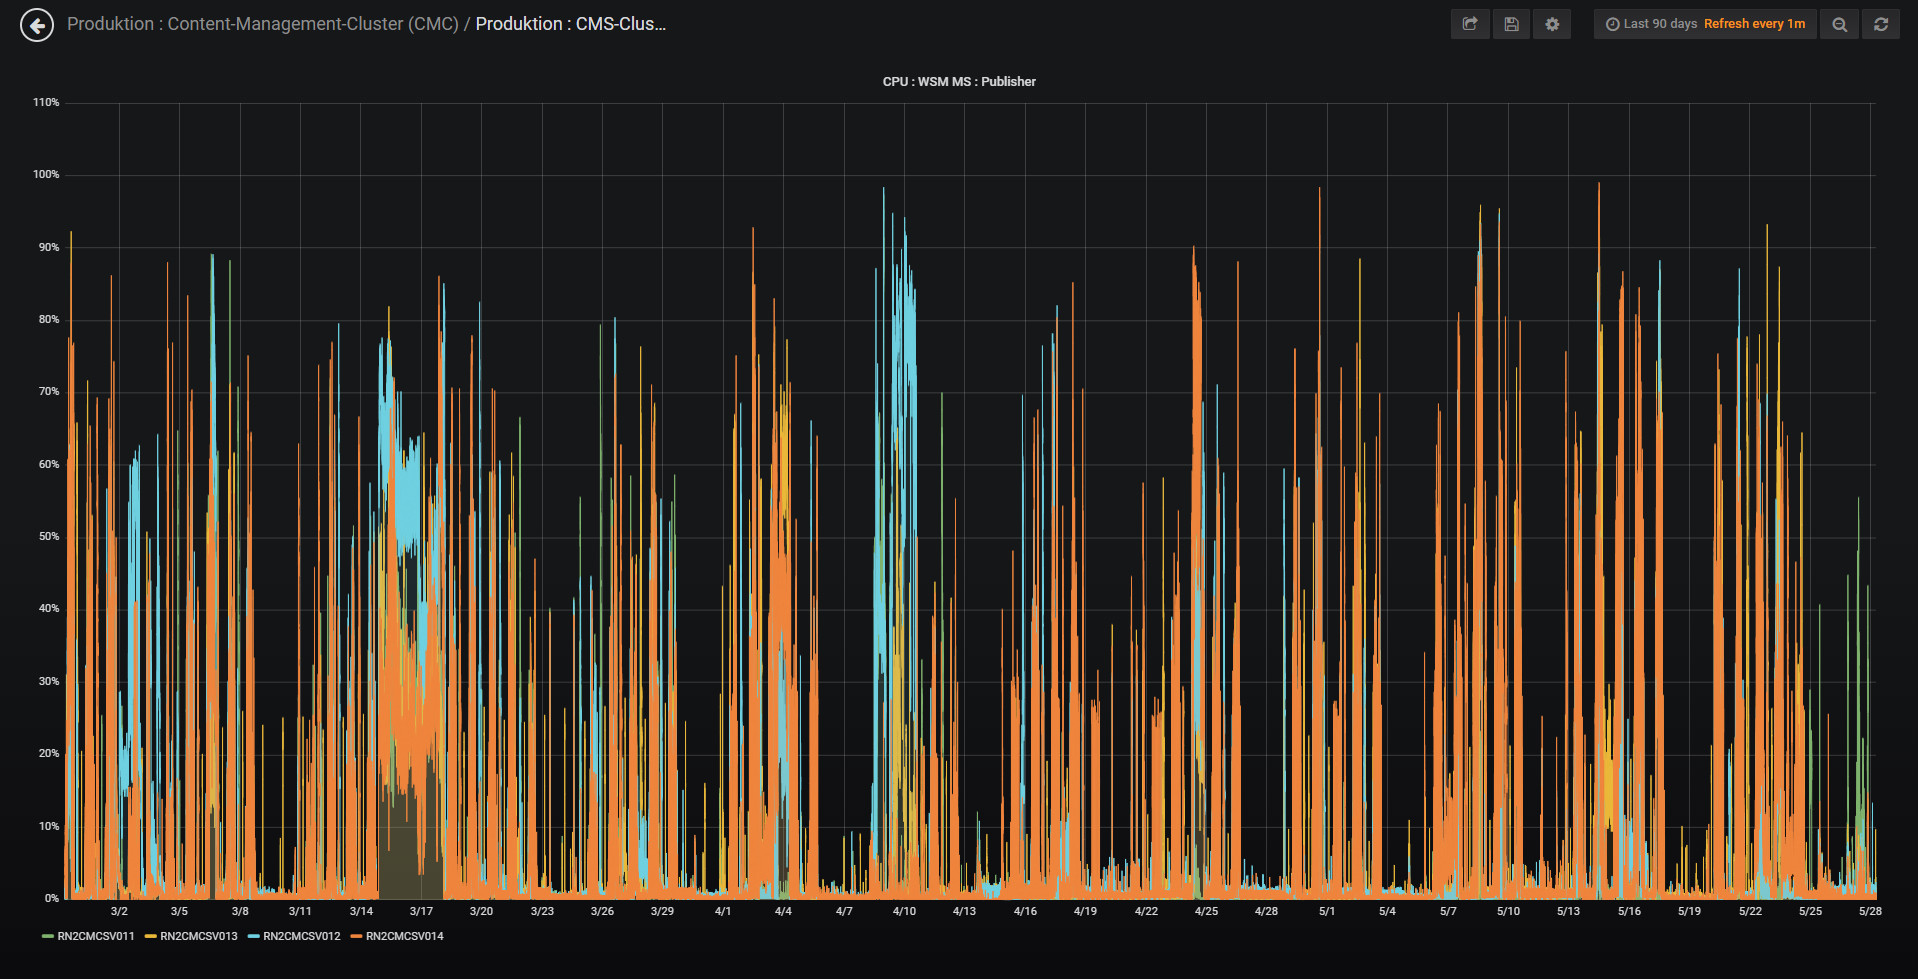
Task: Click the Refresh every 1m text
Action: point(1755,24)
